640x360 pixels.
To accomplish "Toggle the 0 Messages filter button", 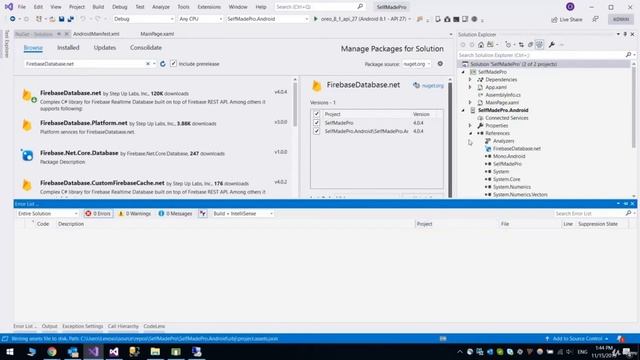I will 175,213.
